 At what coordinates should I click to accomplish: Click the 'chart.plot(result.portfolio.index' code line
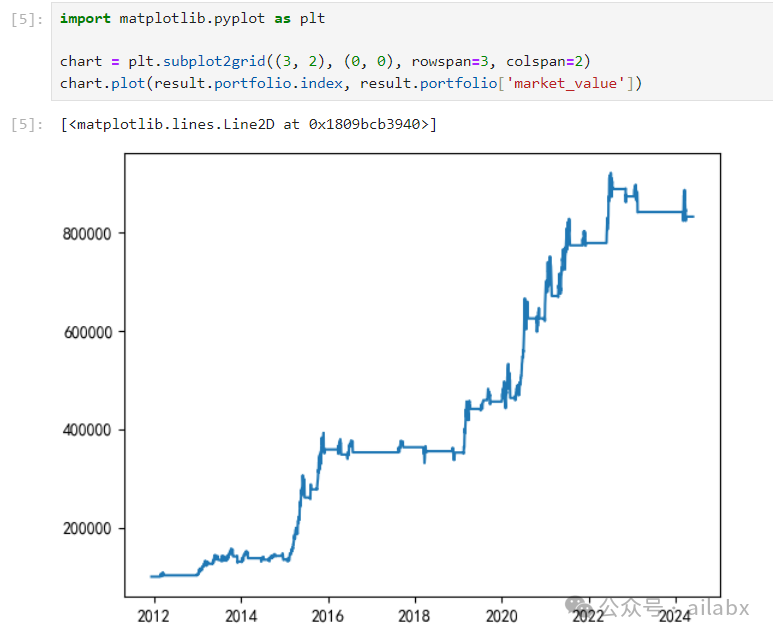click(x=351, y=83)
